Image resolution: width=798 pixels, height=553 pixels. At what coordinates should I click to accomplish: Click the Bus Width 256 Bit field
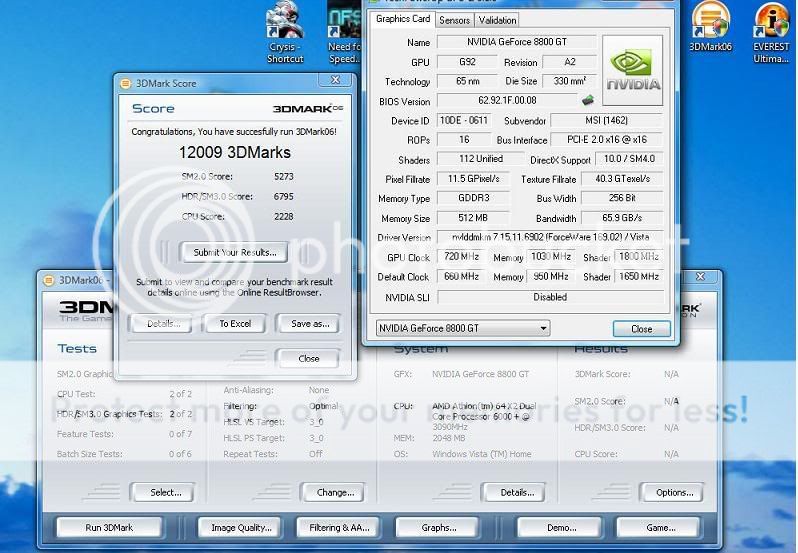622,198
